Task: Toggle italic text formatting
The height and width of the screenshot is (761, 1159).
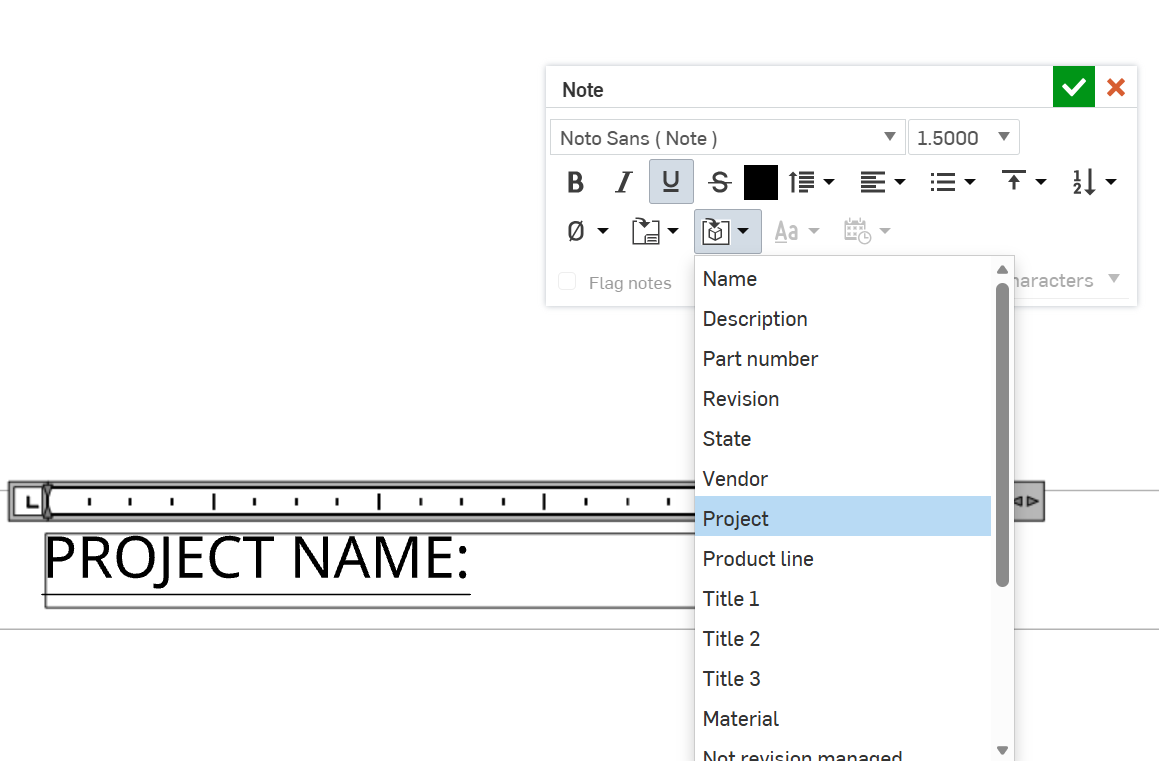Action: pyautogui.click(x=624, y=182)
